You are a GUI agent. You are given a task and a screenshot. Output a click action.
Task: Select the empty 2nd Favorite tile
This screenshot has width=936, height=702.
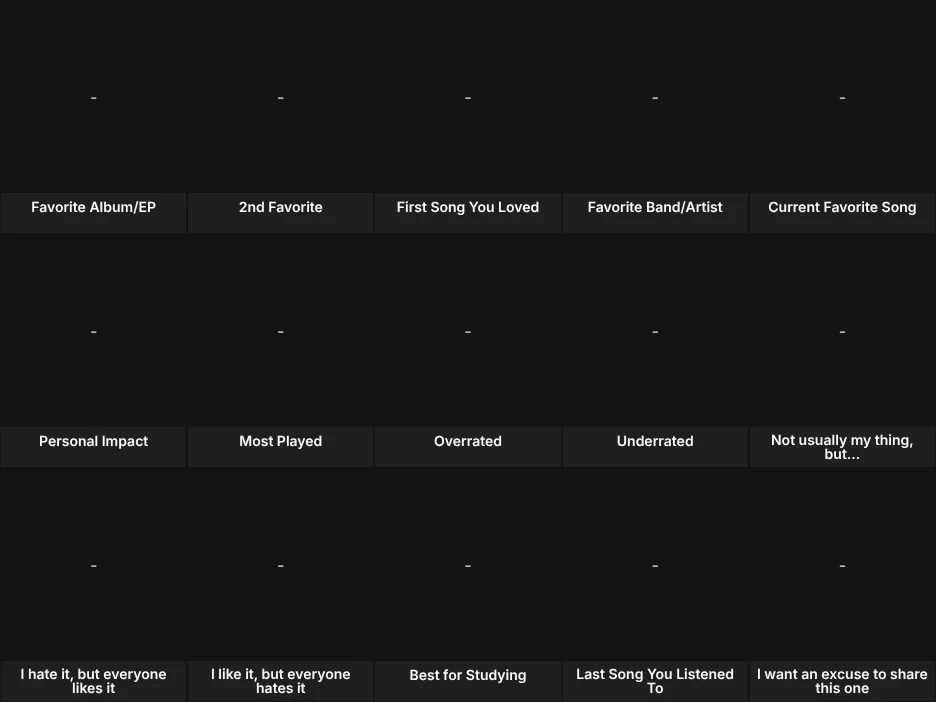pyautogui.click(x=281, y=97)
